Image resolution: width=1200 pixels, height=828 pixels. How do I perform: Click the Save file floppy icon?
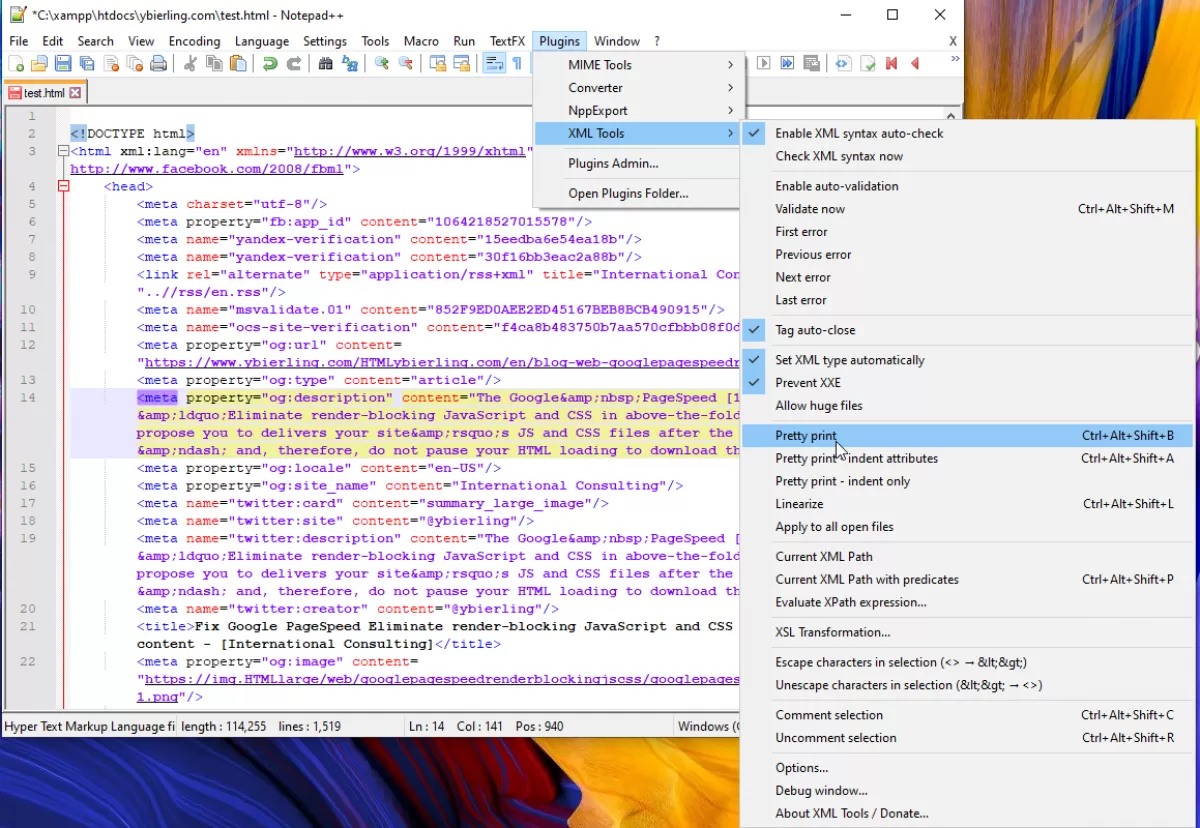(63, 64)
